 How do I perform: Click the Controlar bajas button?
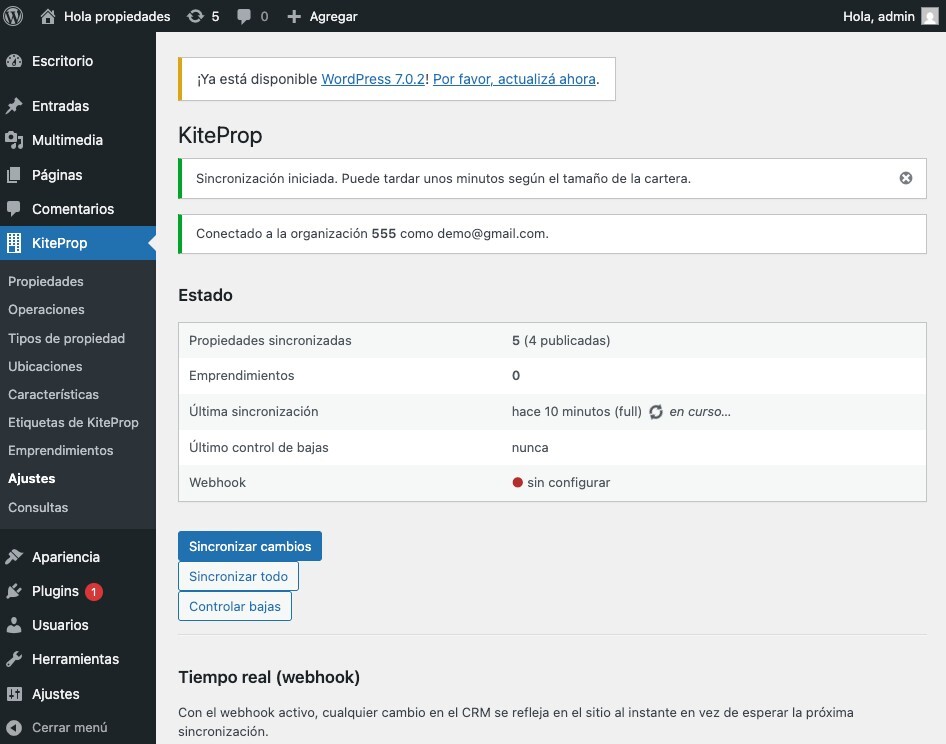coord(235,606)
